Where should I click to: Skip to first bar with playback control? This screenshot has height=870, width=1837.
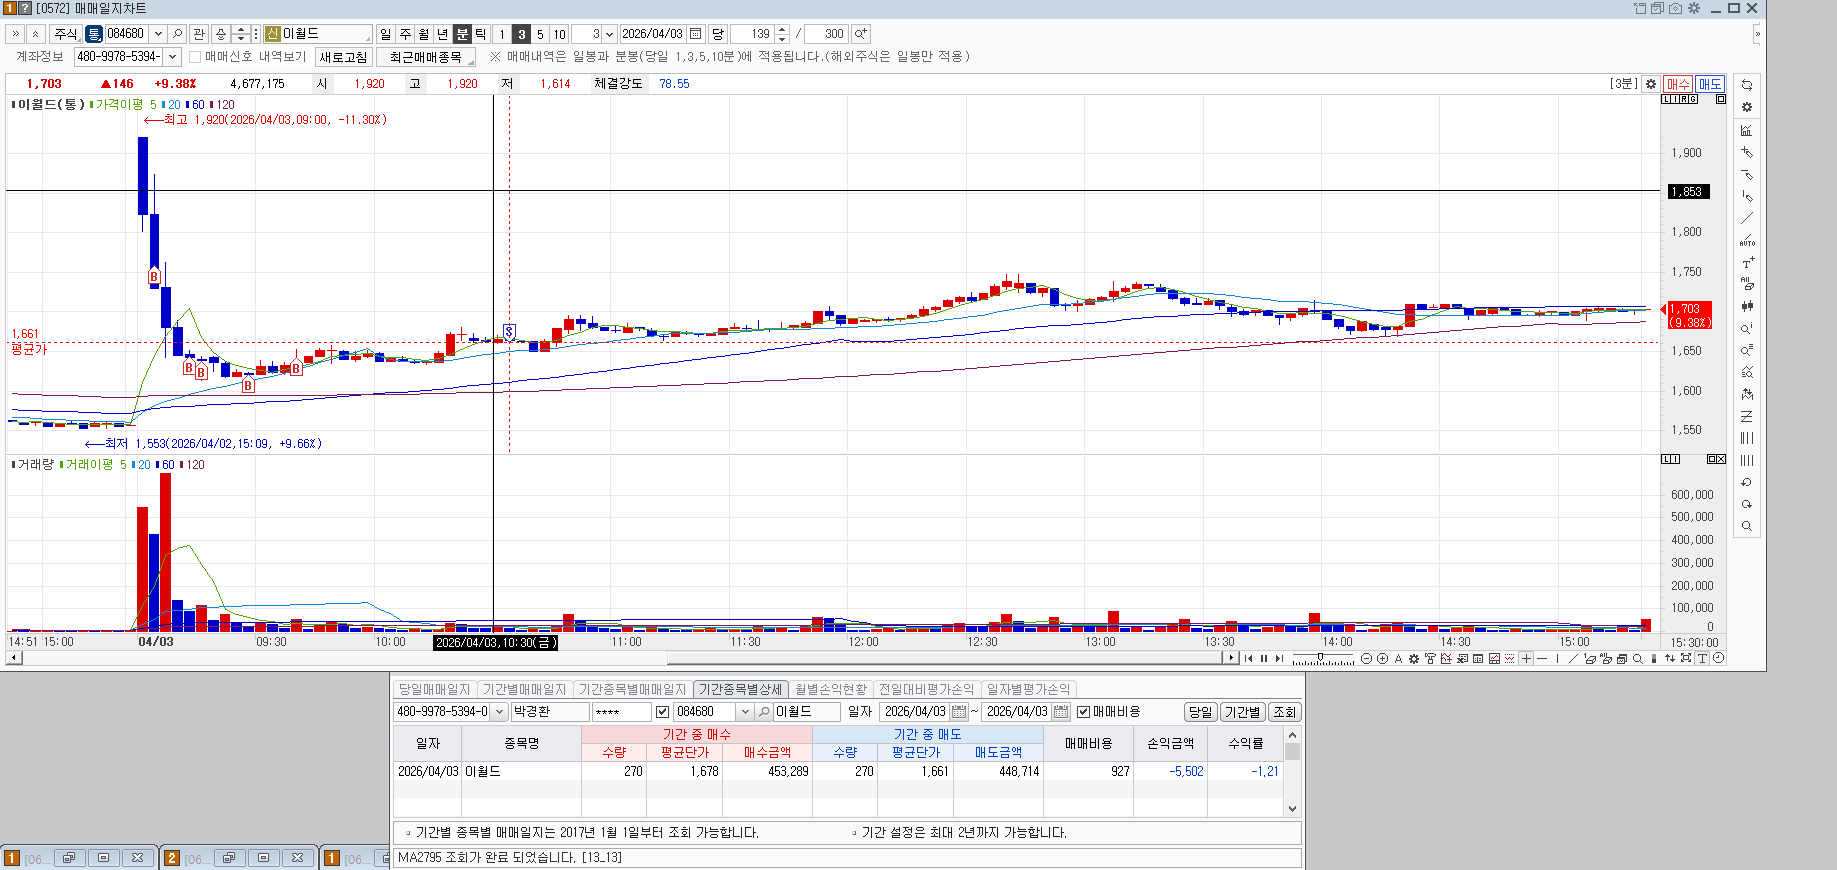click(1248, 658)
